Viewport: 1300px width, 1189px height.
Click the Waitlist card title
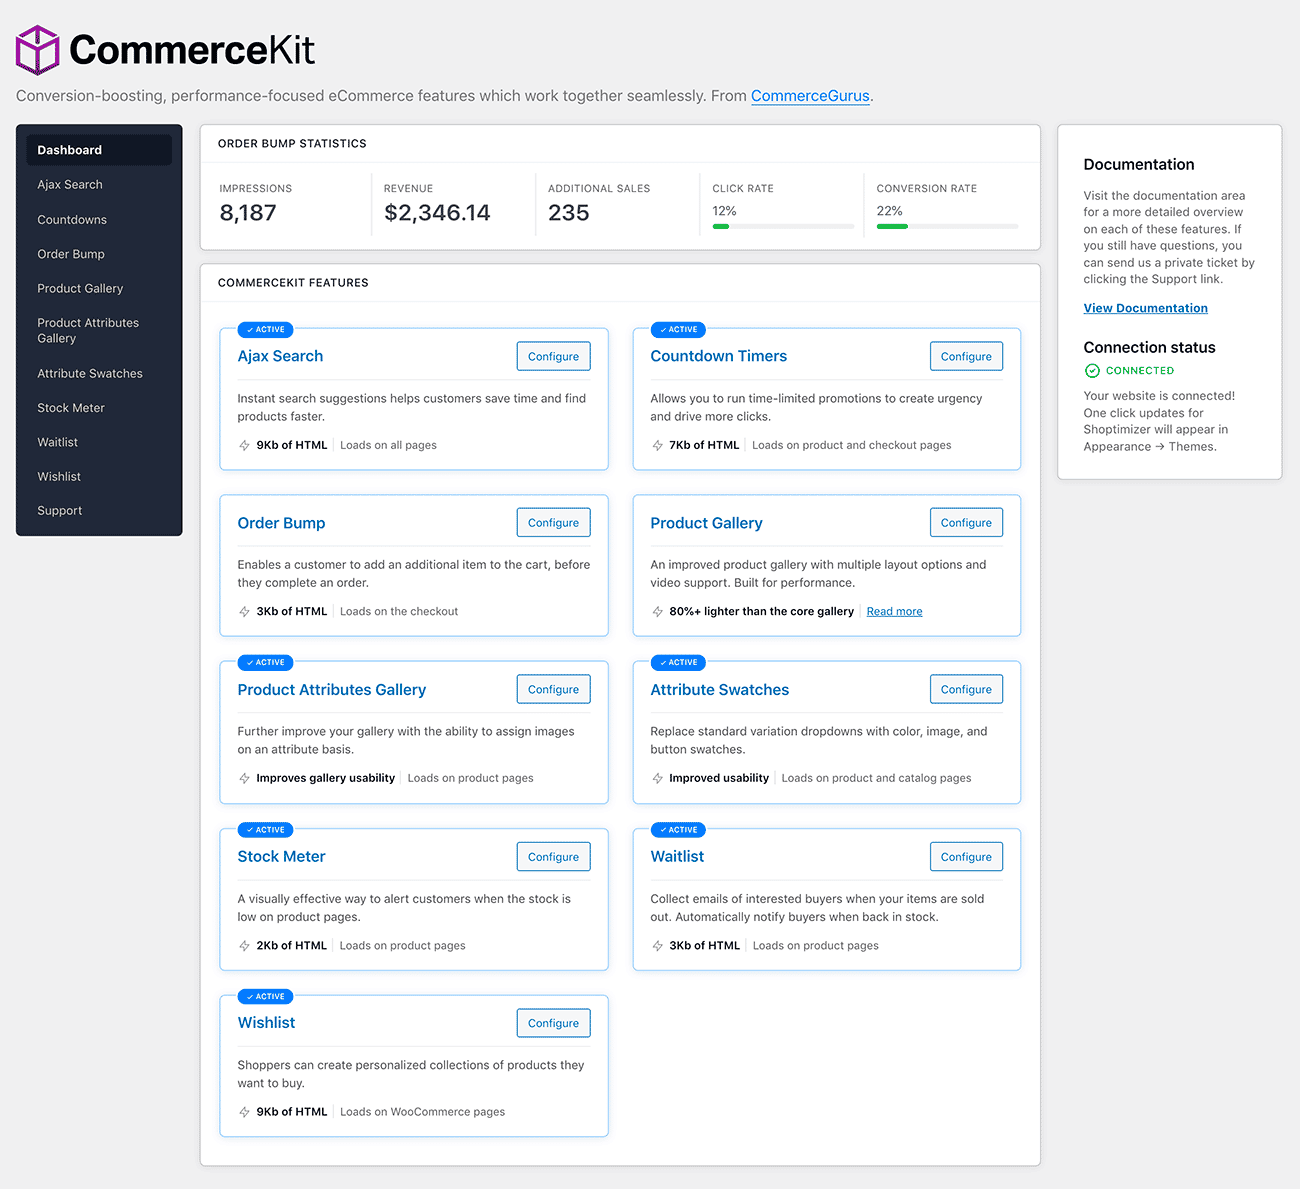pyautogui.click(x=677, y=857)
